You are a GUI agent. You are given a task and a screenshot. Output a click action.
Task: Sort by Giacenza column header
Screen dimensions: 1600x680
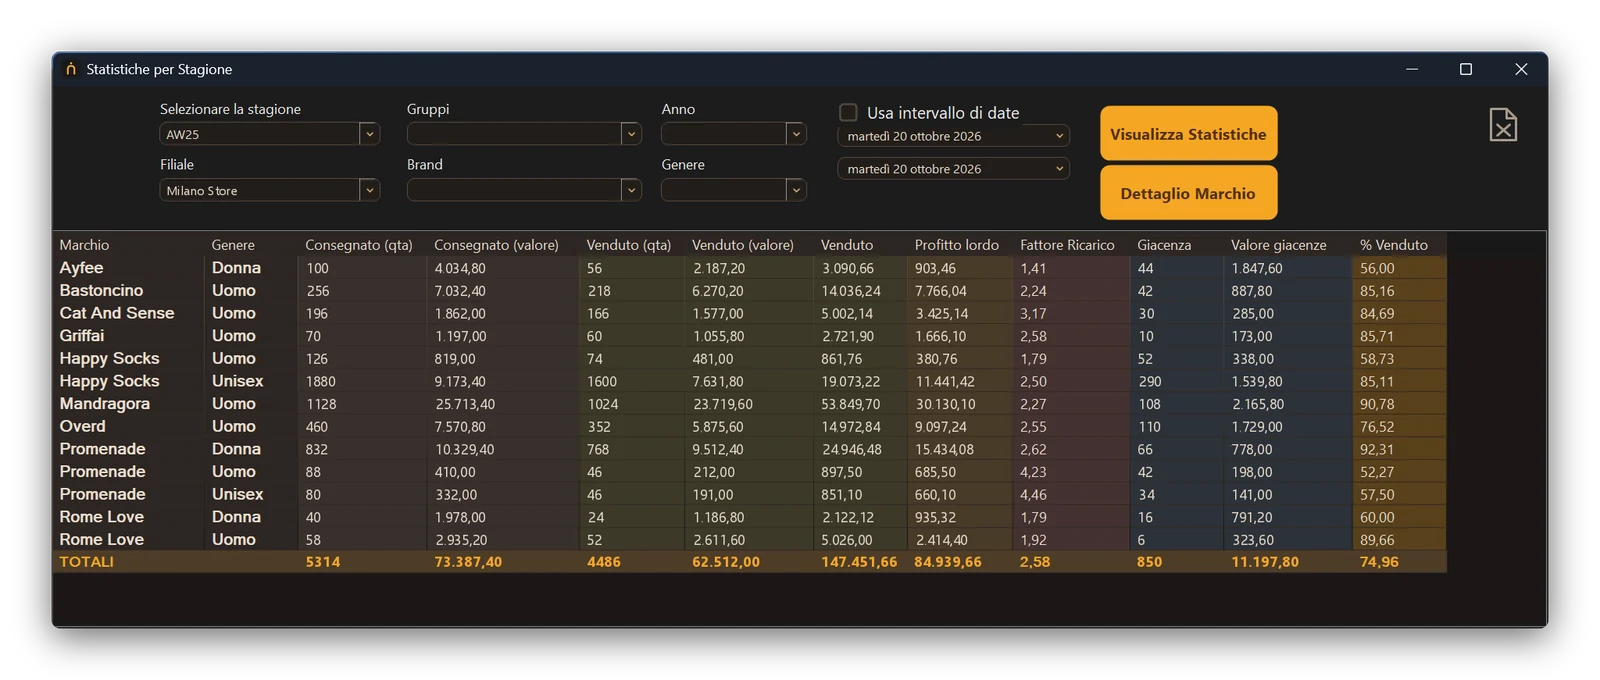point(1164,245)
